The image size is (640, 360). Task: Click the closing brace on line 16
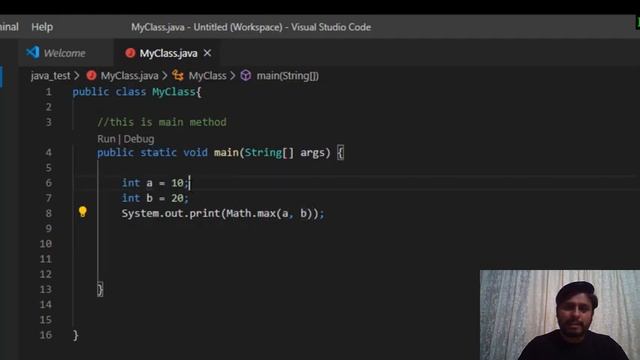tap(76, 335)
